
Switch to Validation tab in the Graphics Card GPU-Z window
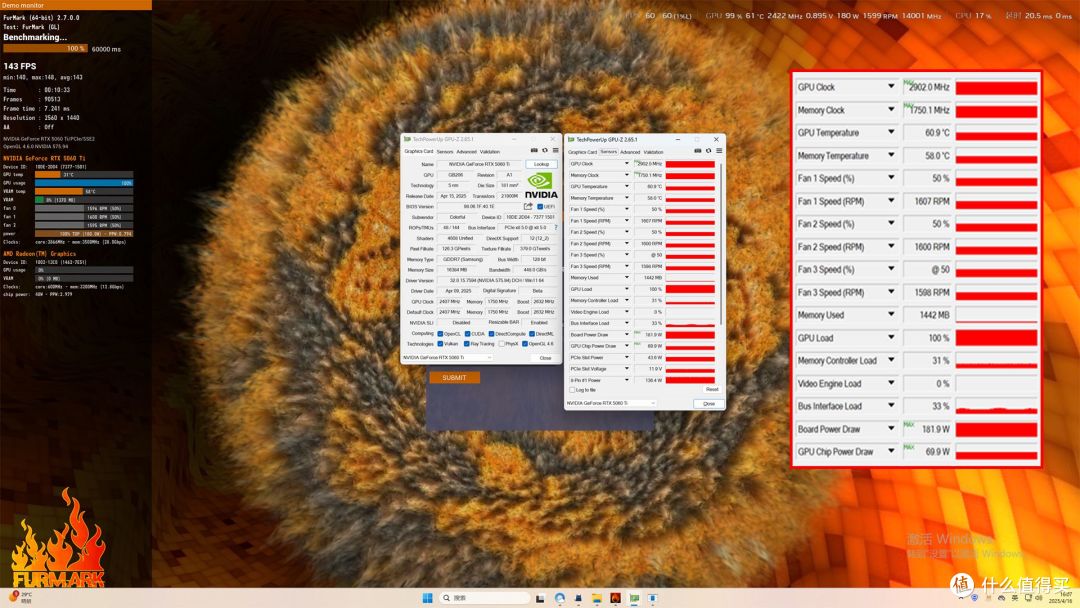point(490,151)
